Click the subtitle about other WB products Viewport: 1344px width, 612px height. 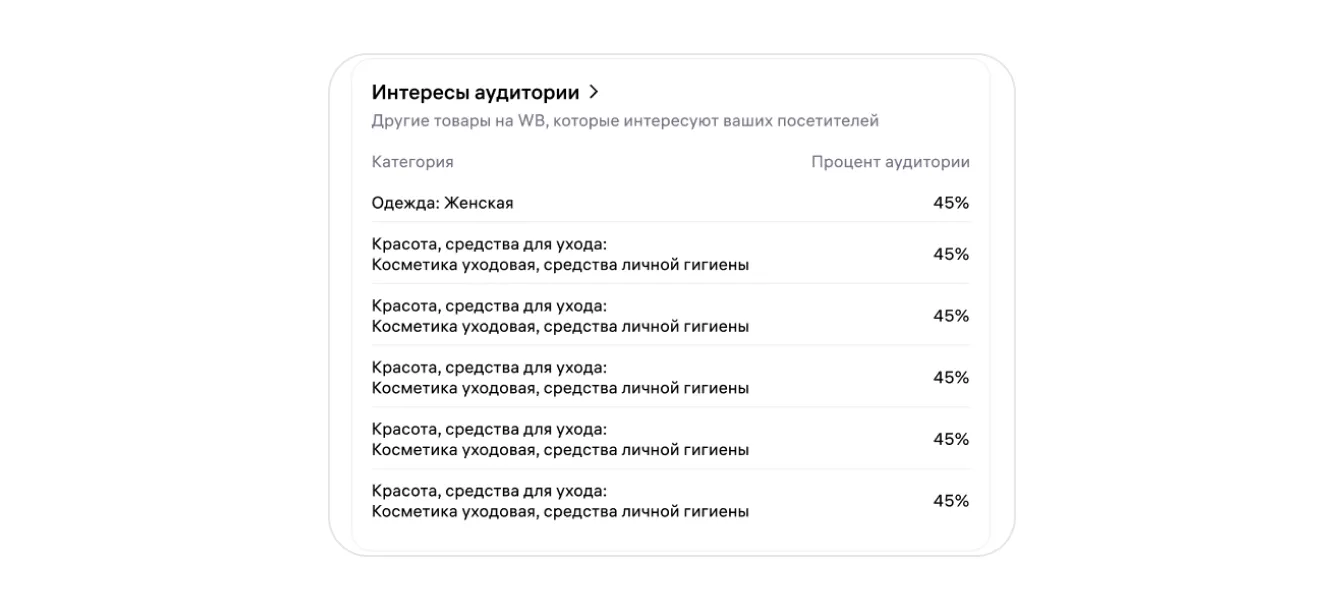(625, 121)
